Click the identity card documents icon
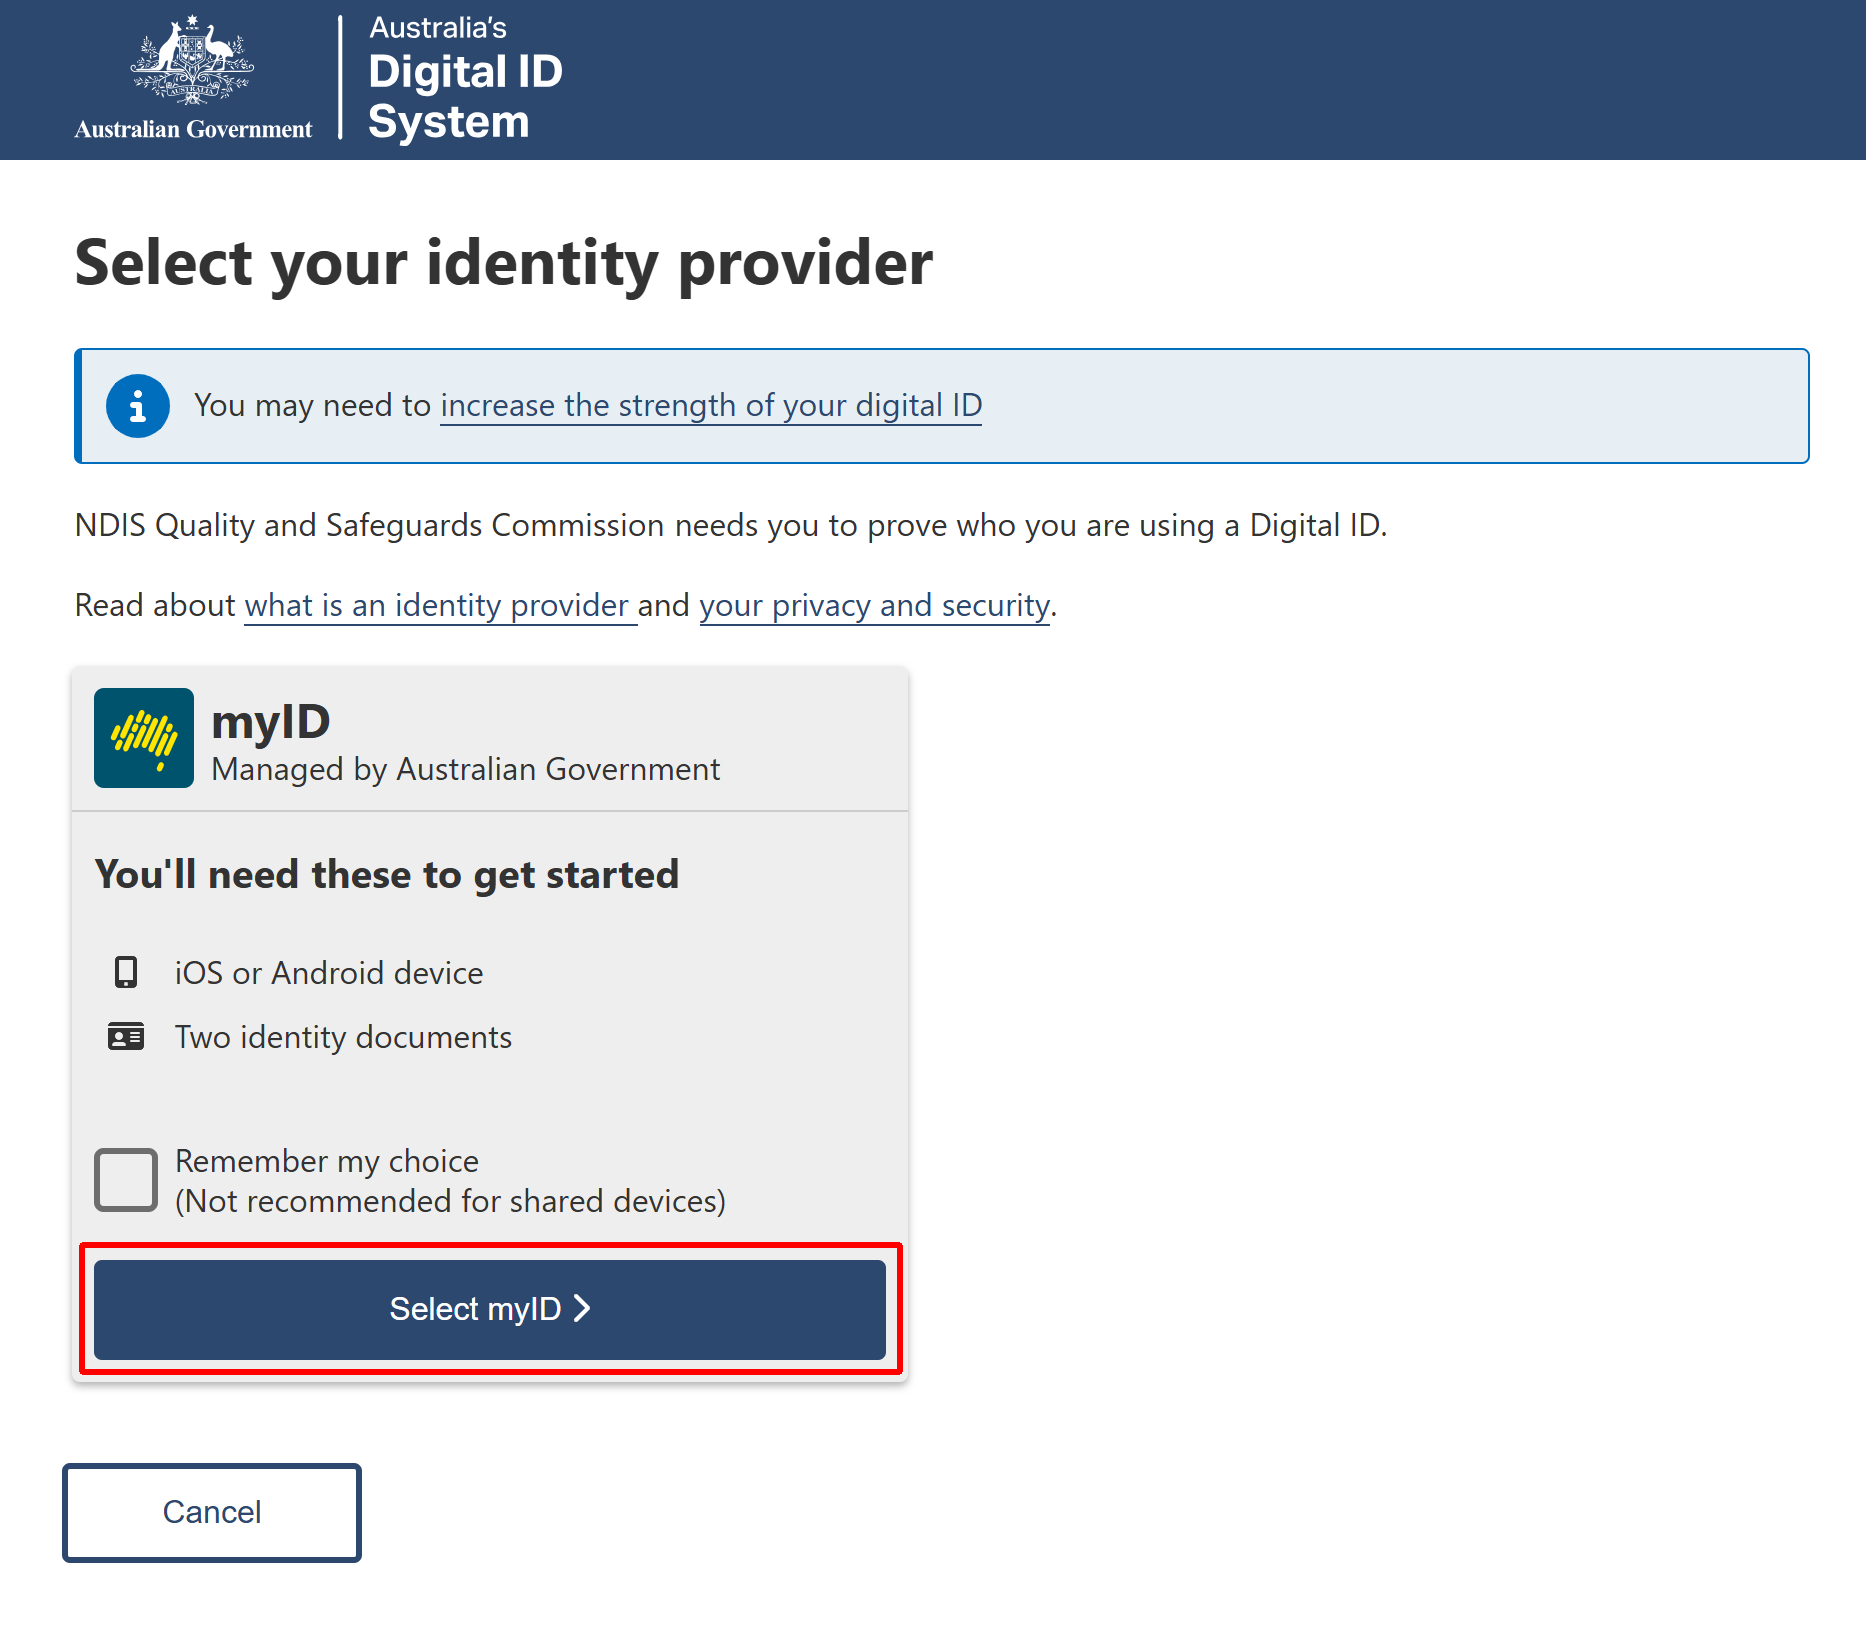1866x1630 pixels. pyautogui.click(x=126, y=1037)
